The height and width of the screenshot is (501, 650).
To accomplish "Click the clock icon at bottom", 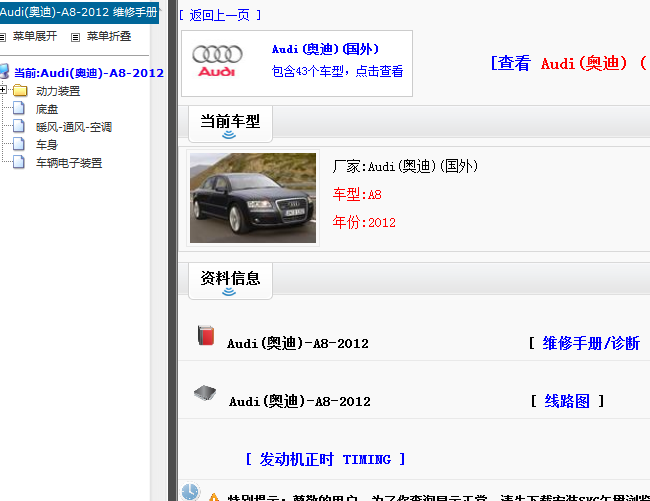I will (190, 491).
